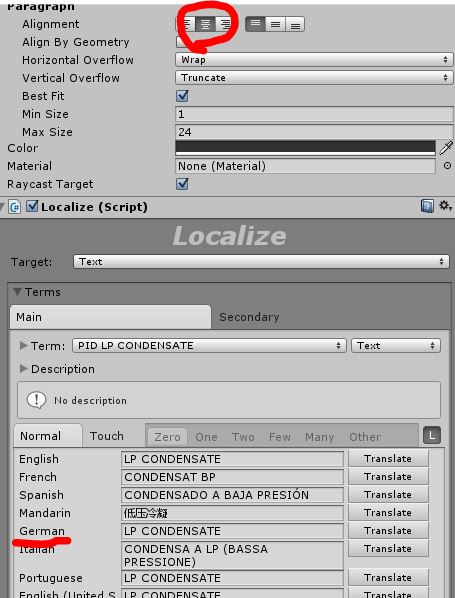
Task: Expand the Description foldout arrow
Action: coord(24,368)
